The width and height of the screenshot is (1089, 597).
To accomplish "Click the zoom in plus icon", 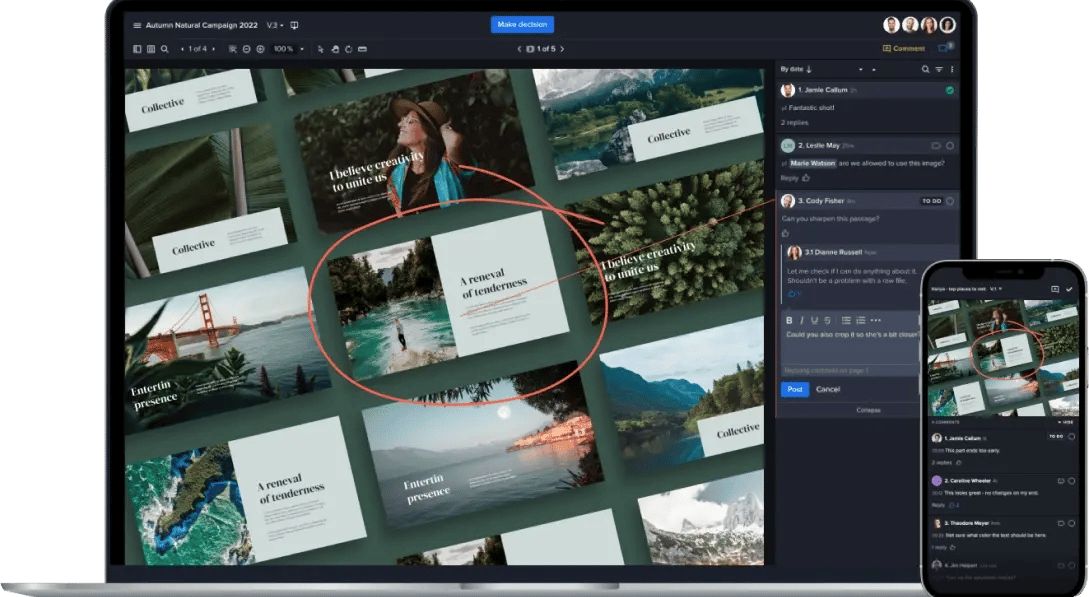I will click(x=261, y=49).
